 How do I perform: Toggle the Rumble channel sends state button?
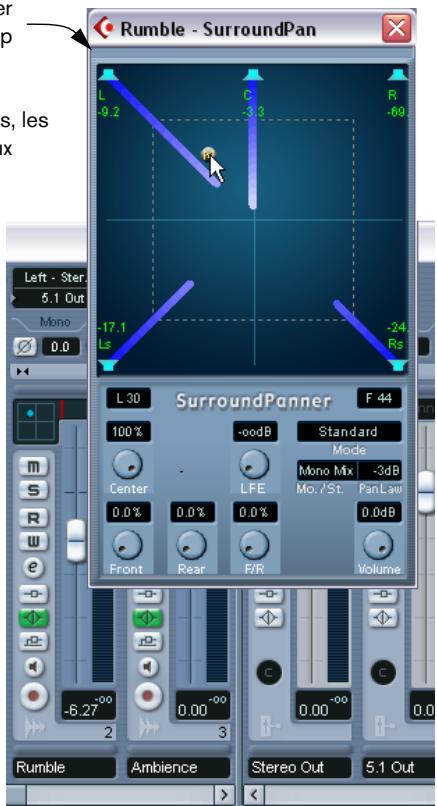[33, 641]
